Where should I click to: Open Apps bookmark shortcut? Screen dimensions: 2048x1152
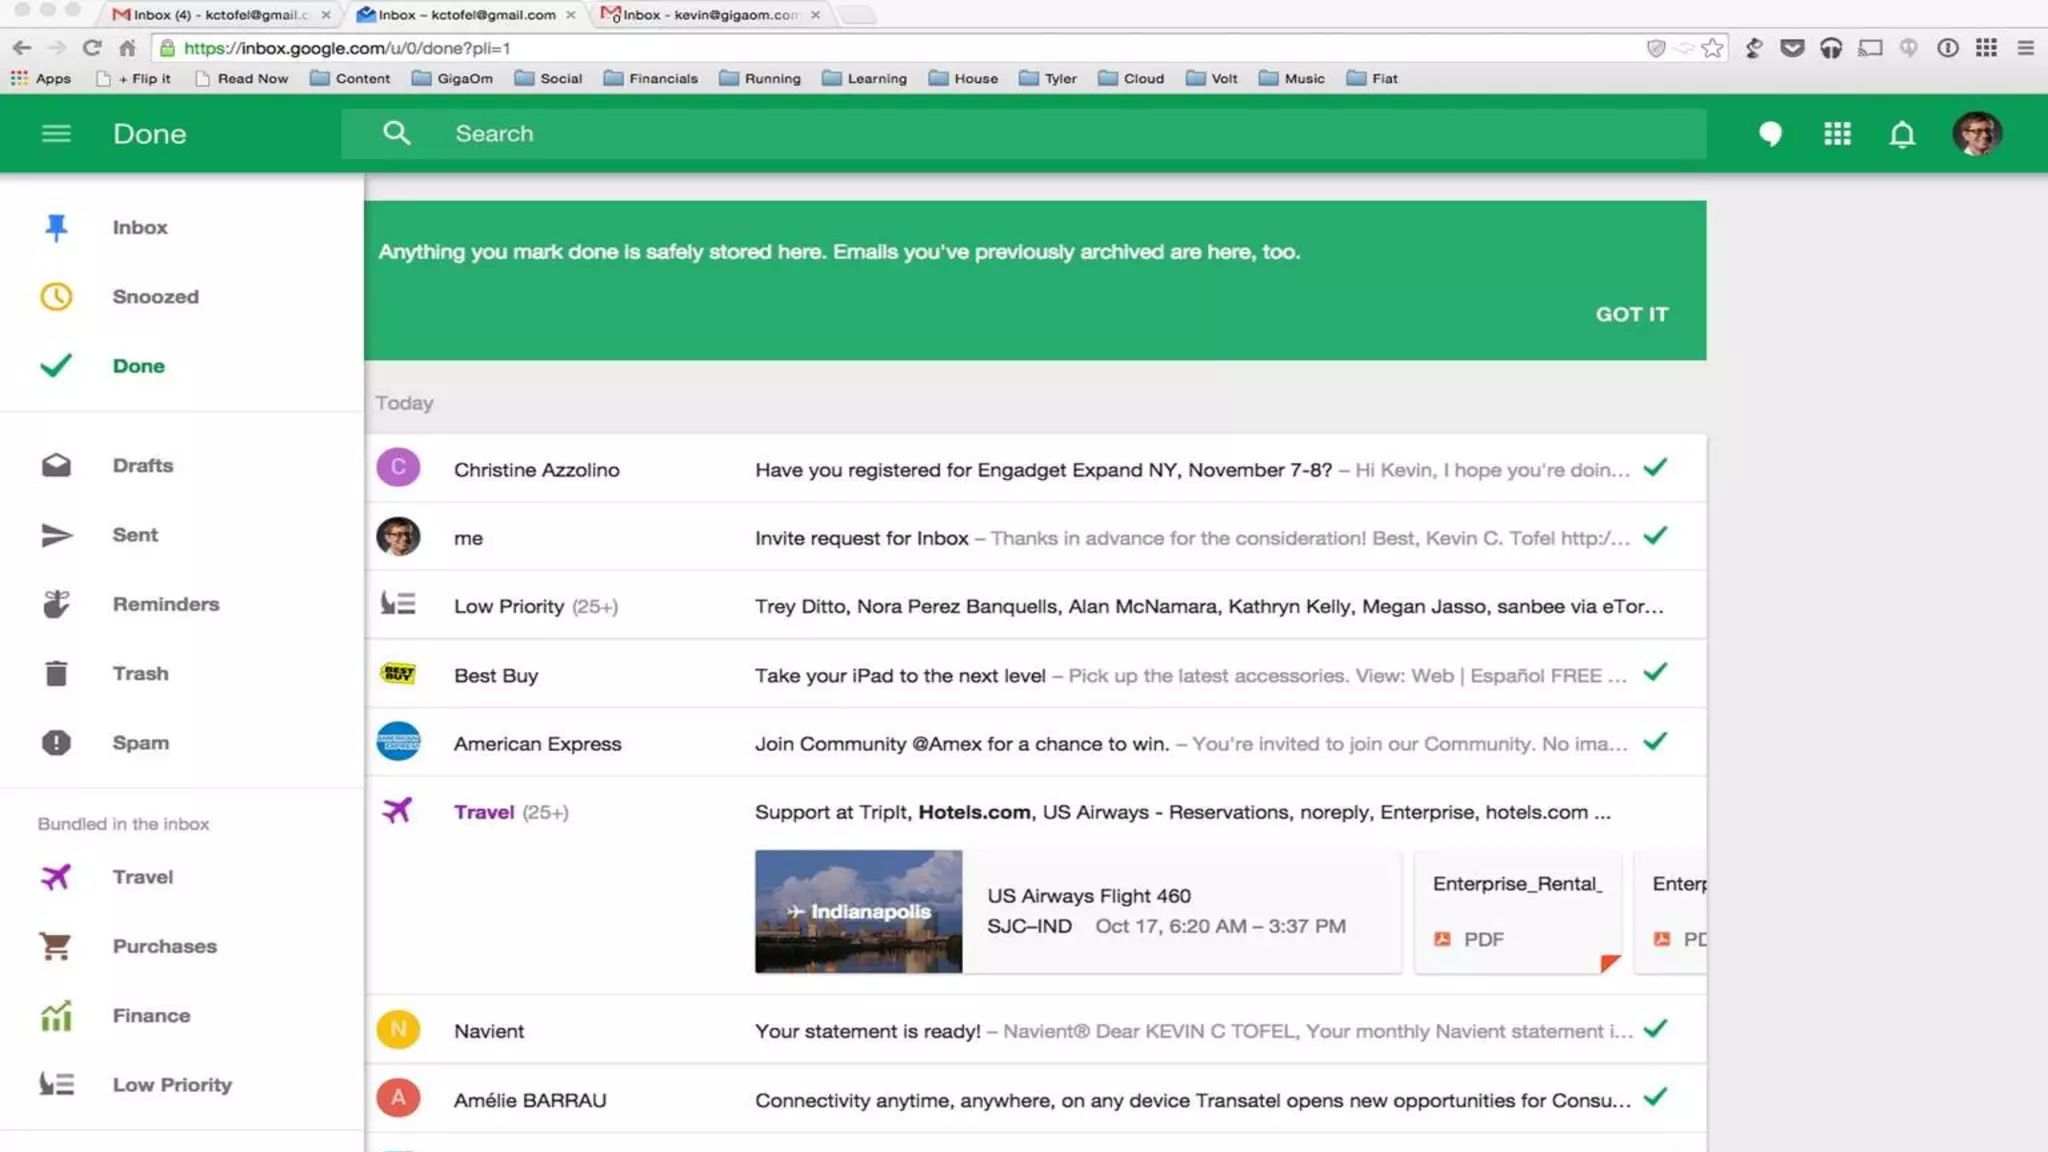point(41,78)
